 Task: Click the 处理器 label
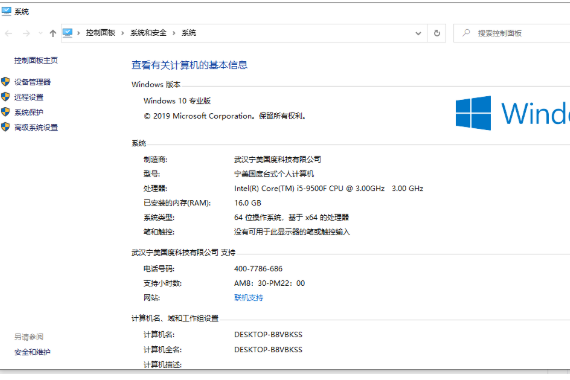tap(155, 188)
